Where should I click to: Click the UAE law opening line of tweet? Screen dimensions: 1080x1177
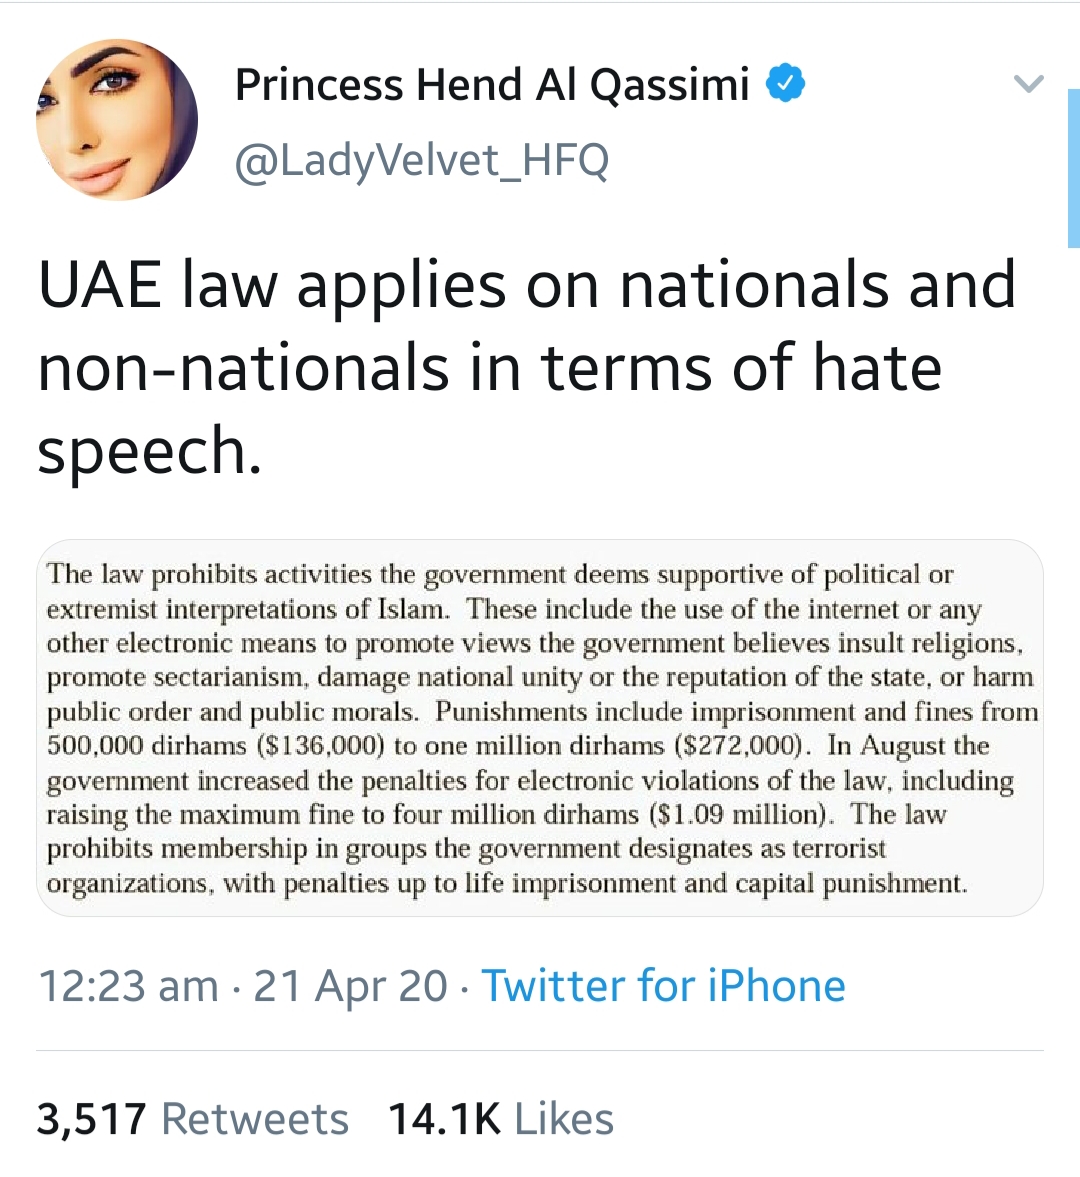pos(526,285)
